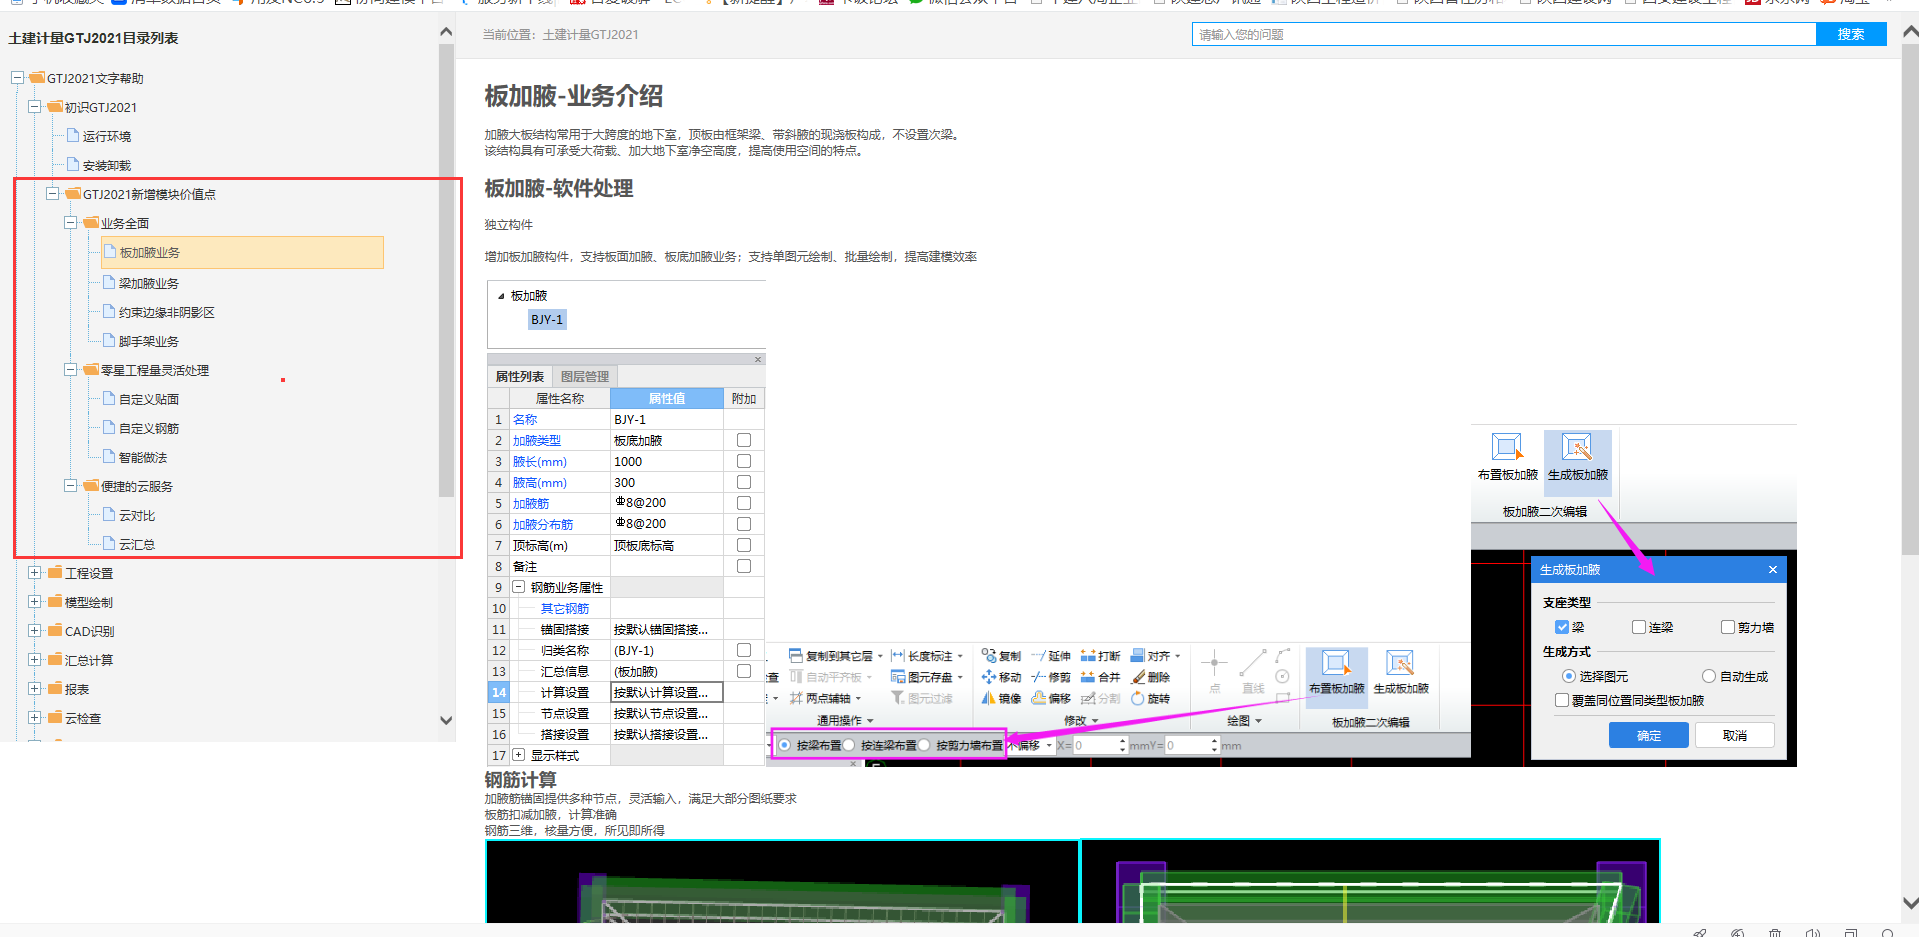Uncheck the 梁 support type checkbox
This screenshot has width=1919, height=937.
pyautogui.click(x=1561, y=627)
